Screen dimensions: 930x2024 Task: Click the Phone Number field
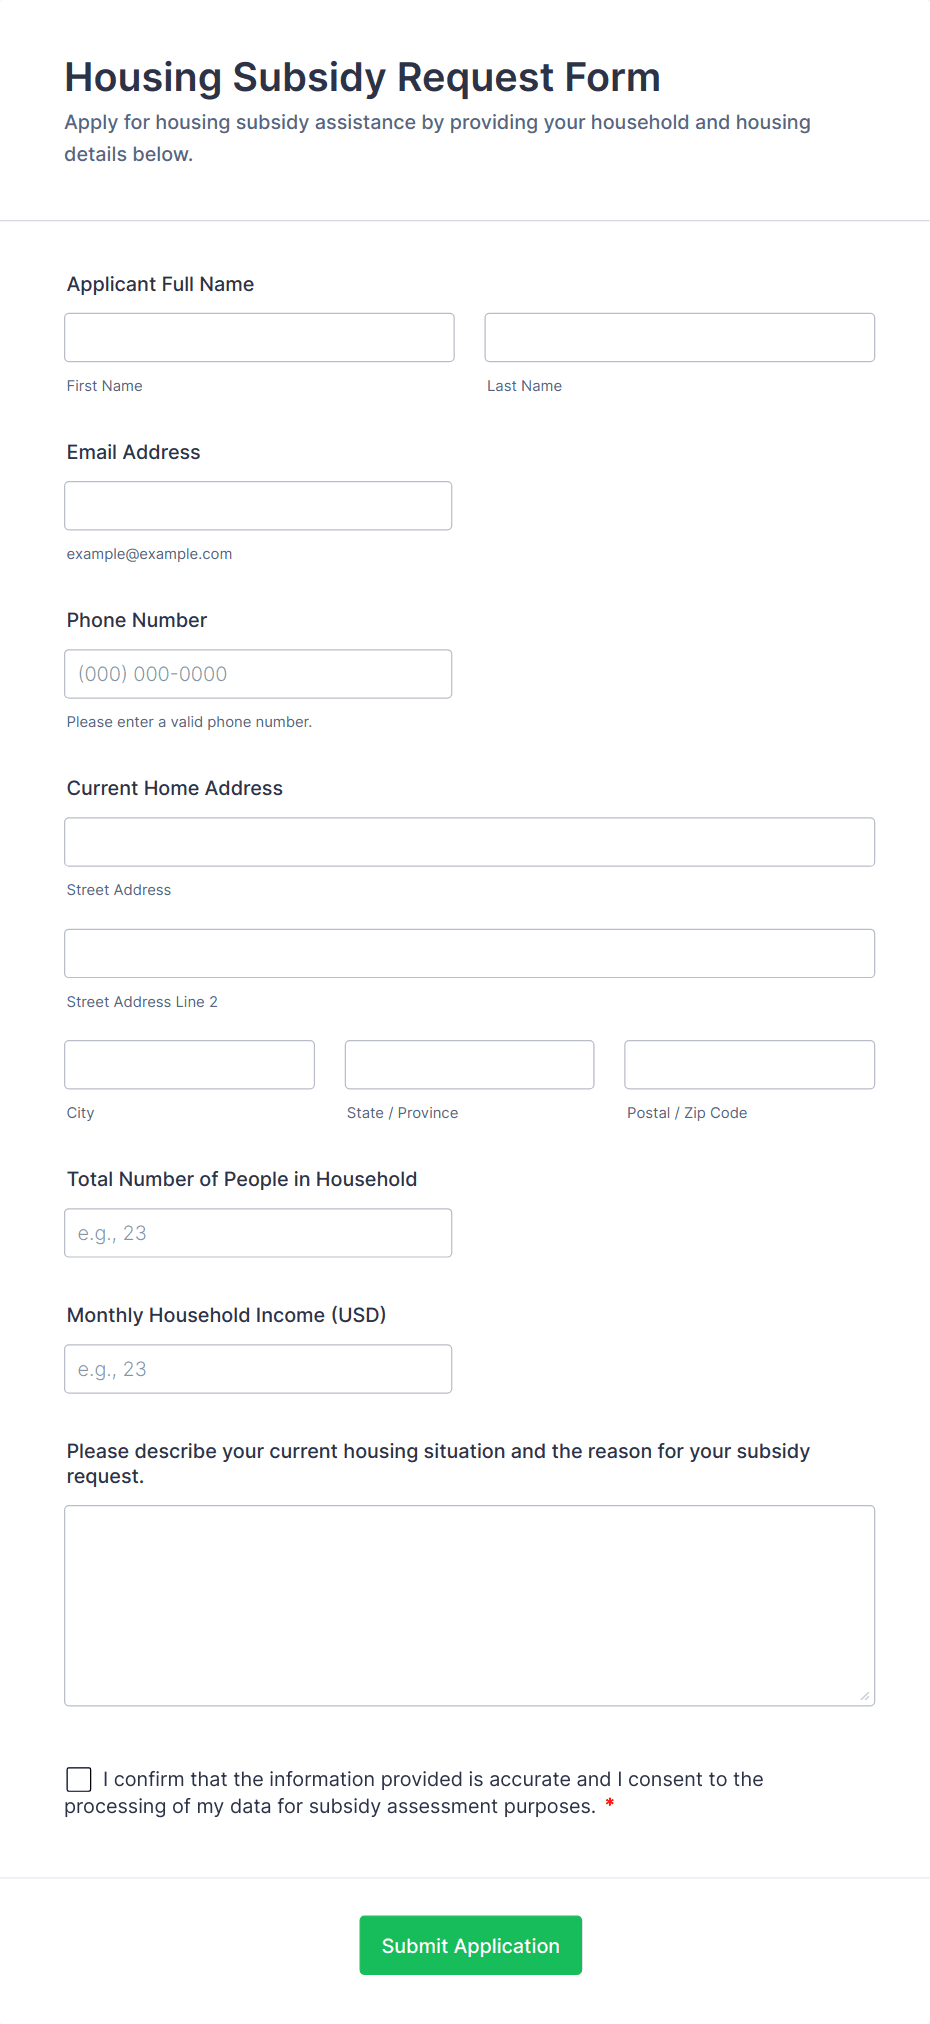(x=258, y=674)
